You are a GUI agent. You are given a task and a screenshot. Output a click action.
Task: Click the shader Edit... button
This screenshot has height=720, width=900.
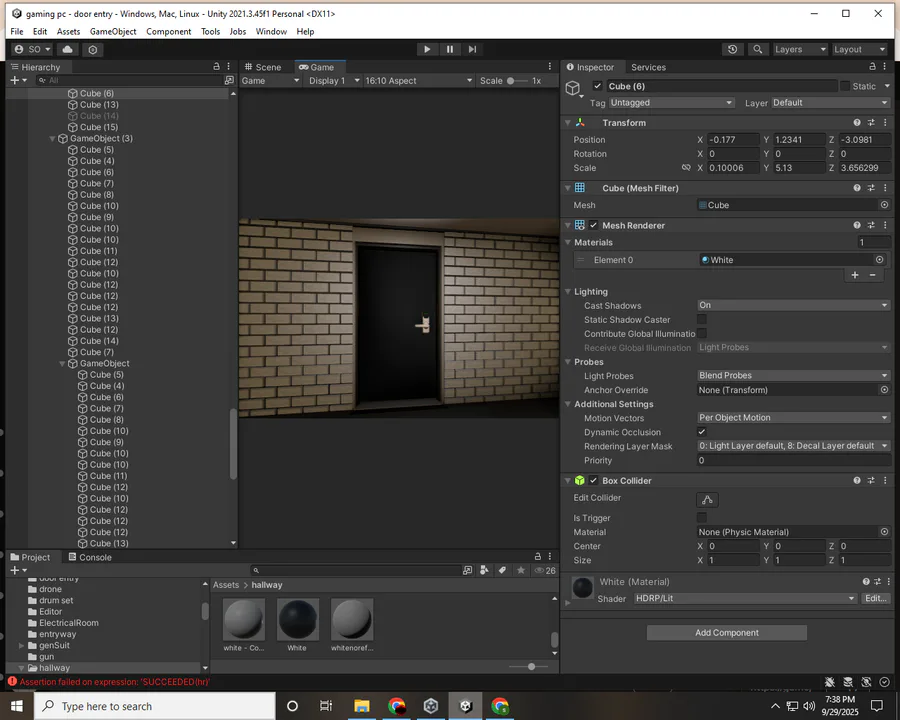875,598
